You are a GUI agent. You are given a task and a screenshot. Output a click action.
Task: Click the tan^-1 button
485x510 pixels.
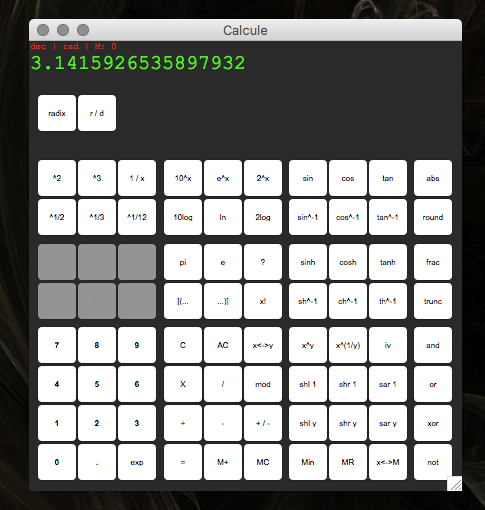point(388,217)
